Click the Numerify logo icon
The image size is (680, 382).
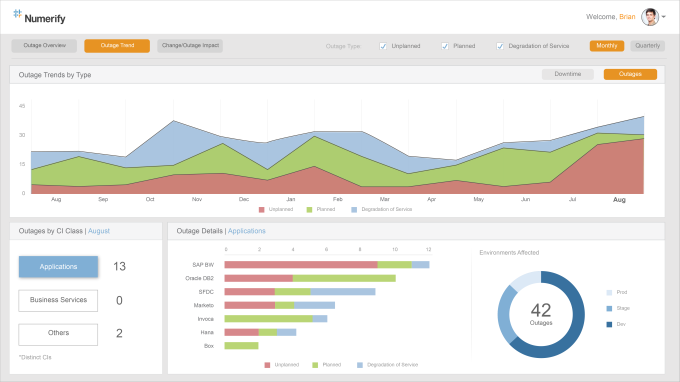17,13
